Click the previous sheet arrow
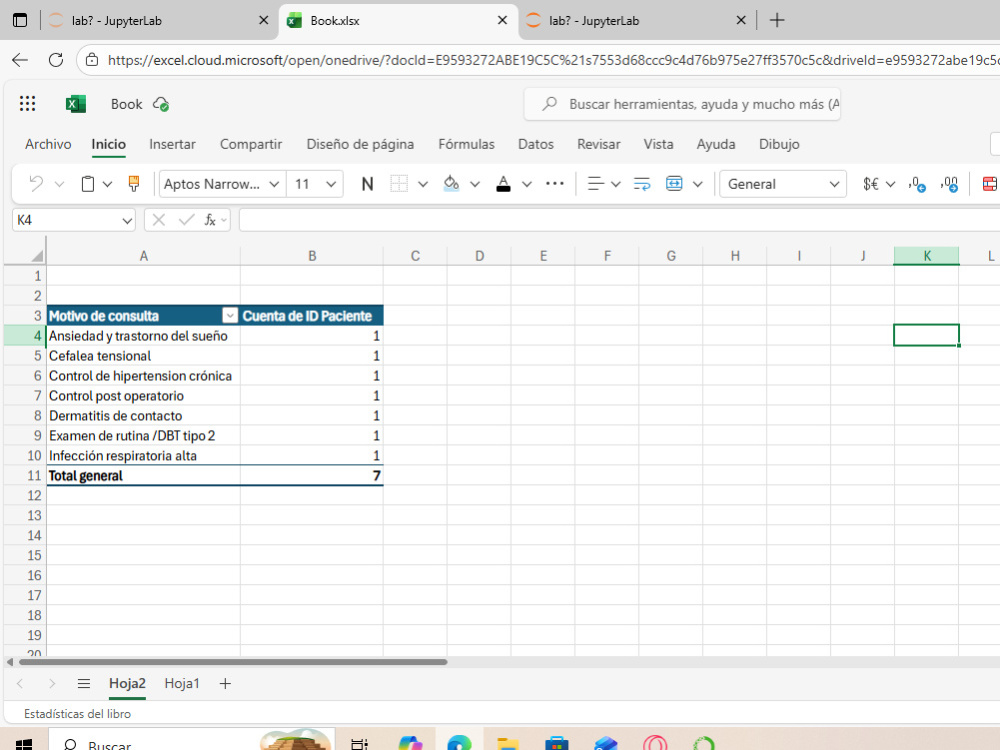Screen dimensions: 1000x750 [20, 684]
